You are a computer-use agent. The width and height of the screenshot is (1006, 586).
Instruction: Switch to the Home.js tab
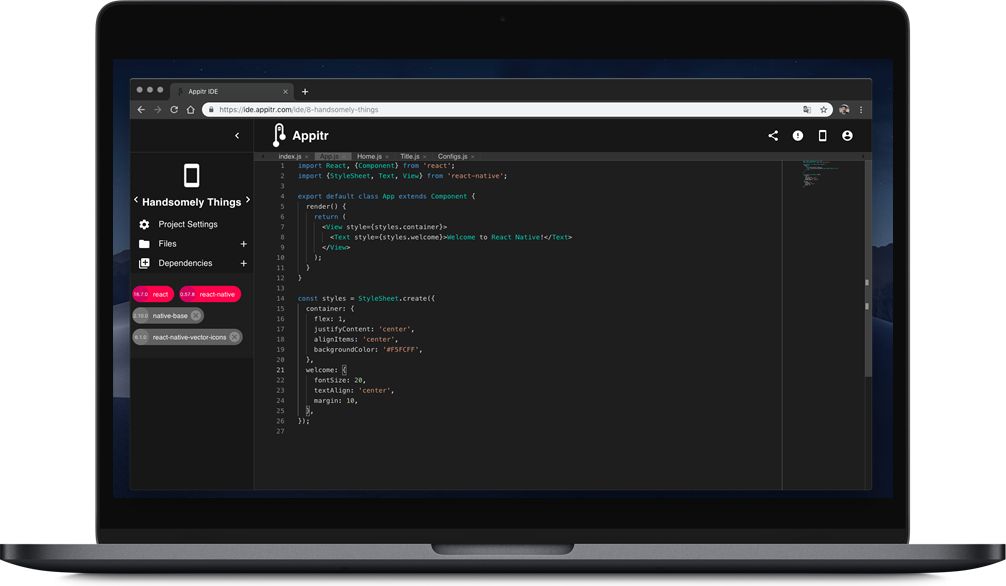[369, 157]
